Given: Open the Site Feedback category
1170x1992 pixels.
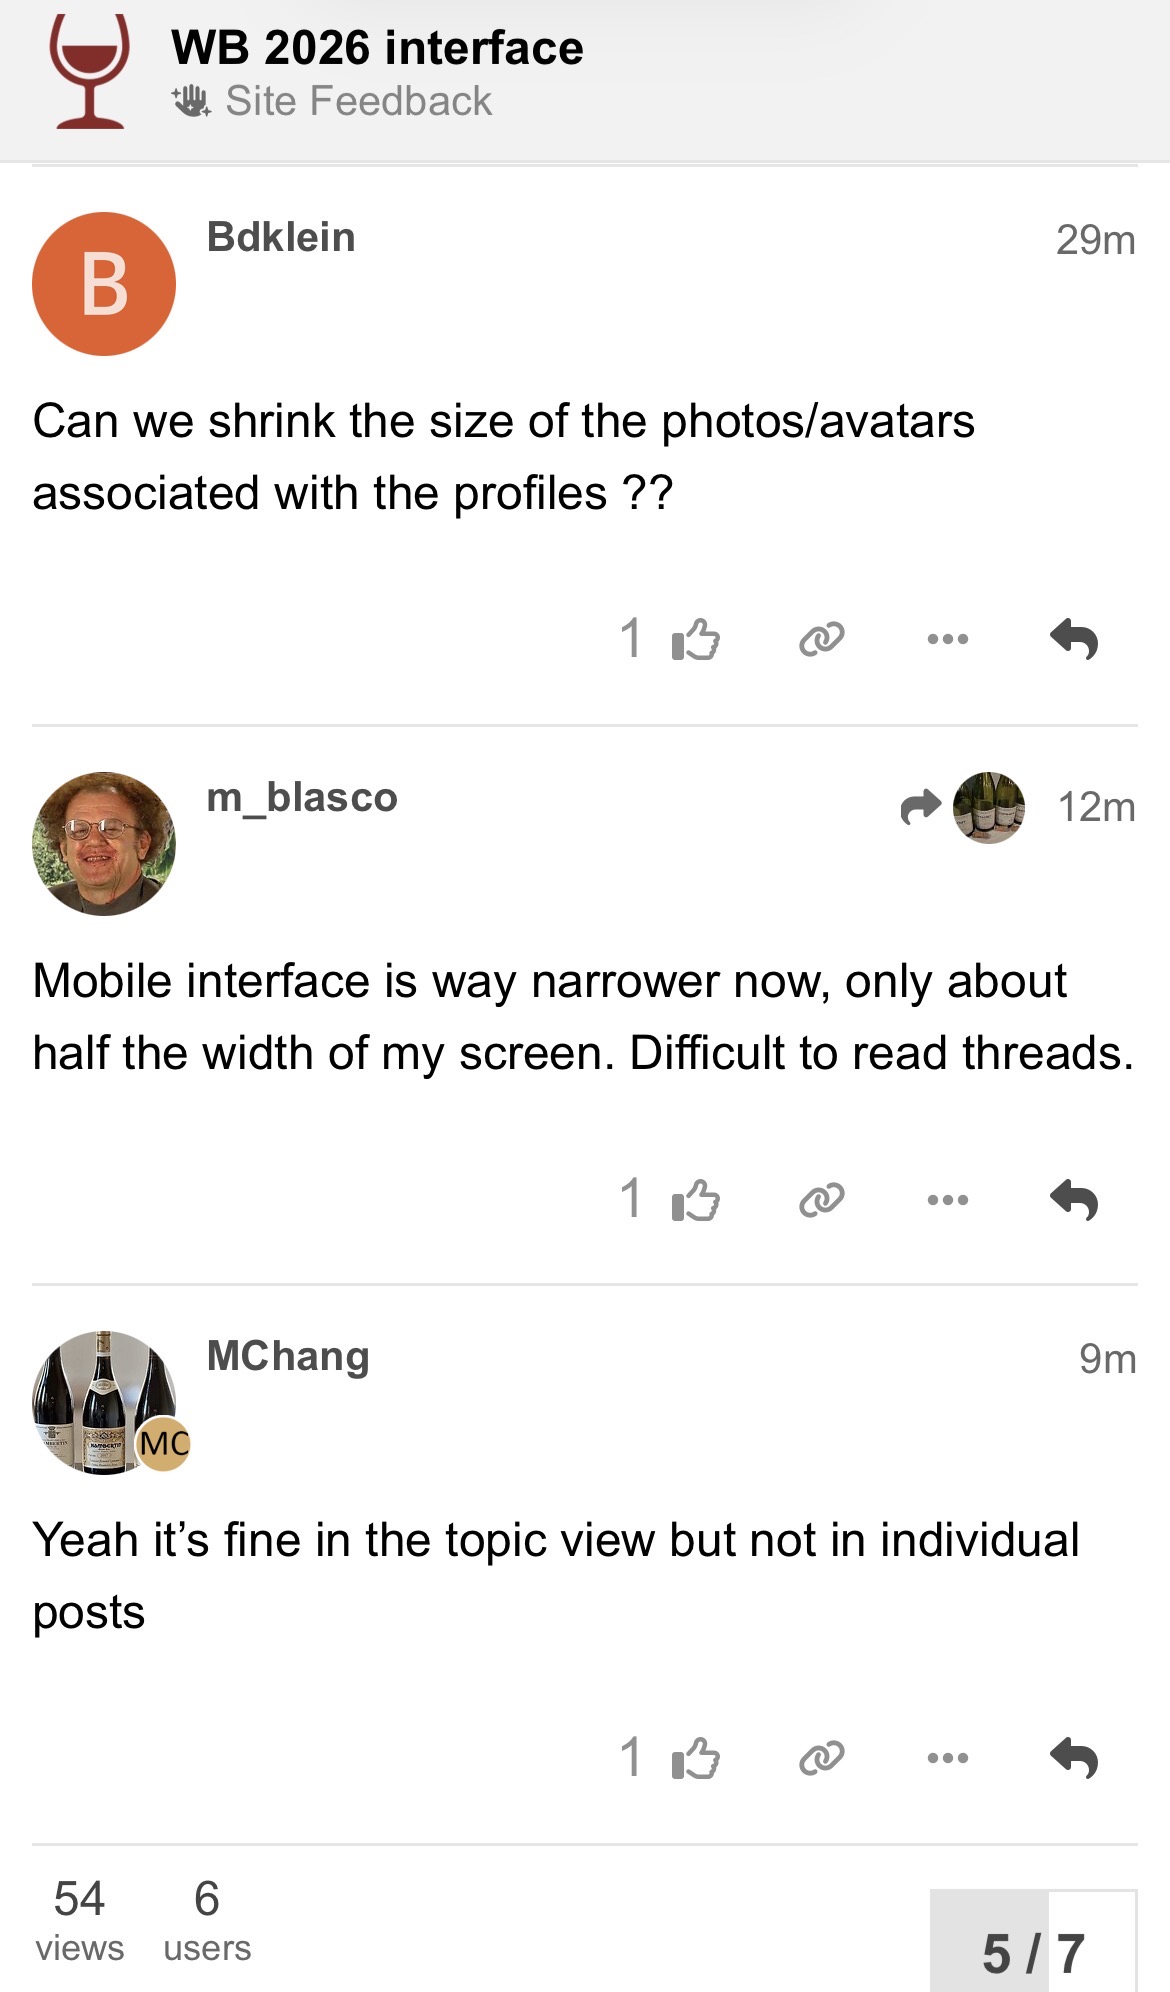Looking at the screenshot, I should (358, 101).
